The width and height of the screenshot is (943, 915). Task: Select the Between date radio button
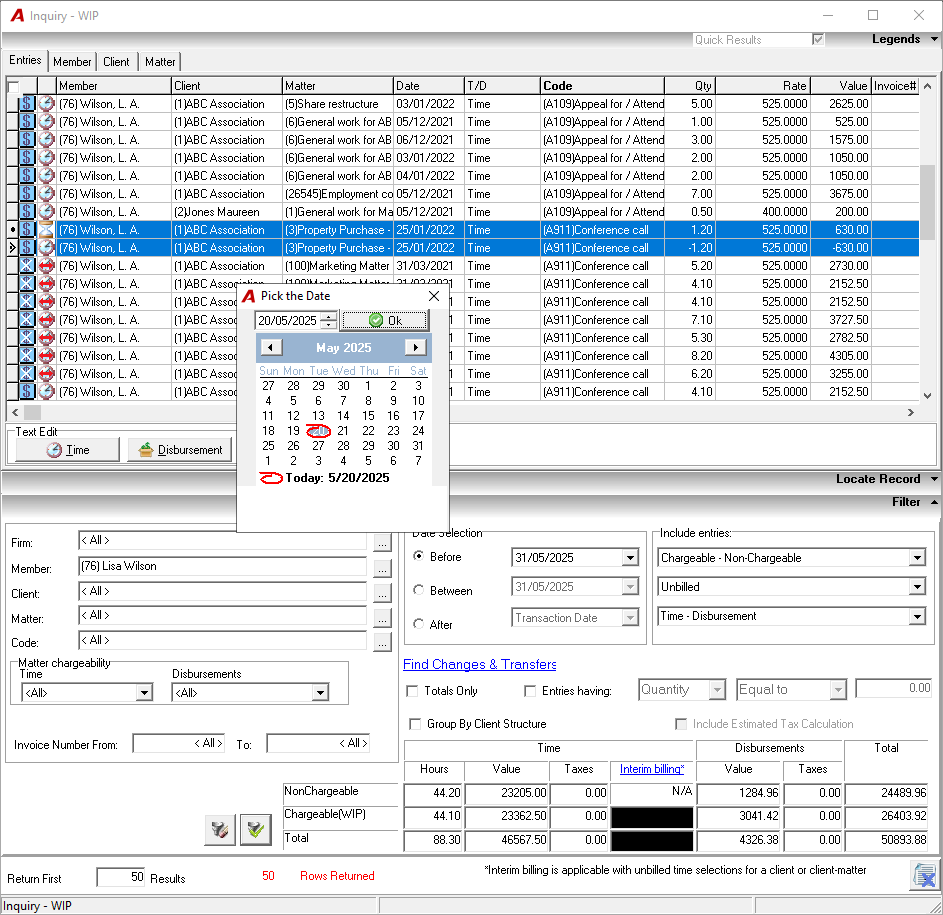coord(419,590)
